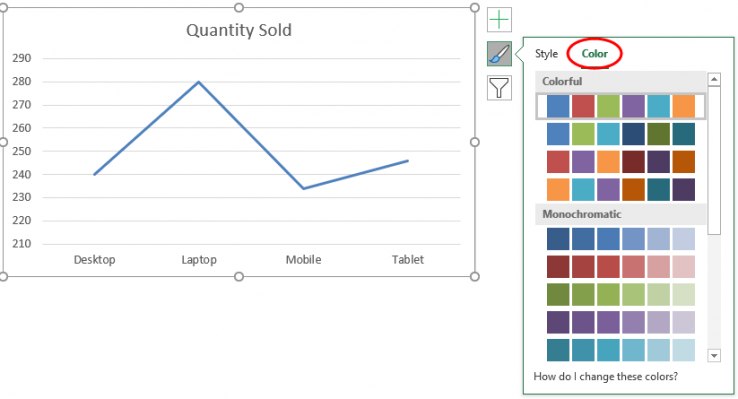
Task: Select the third Colorful palette starting with red
Action: [x=620, y=162]
